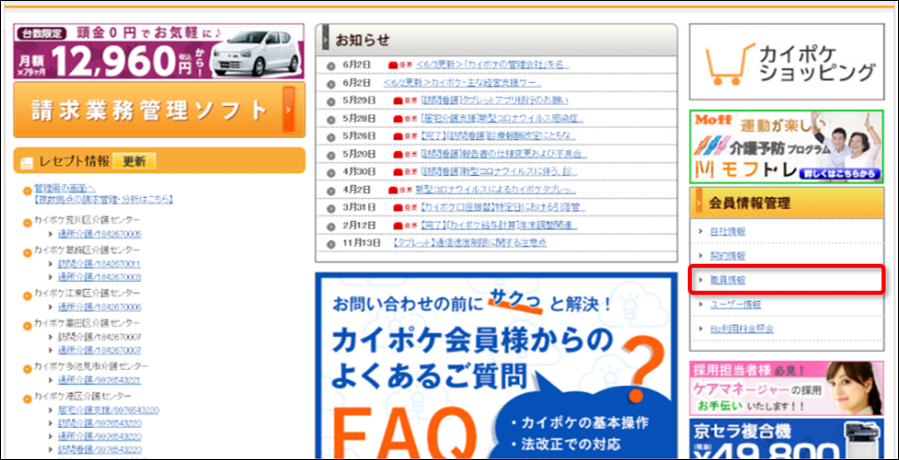Open 通所介護/1842670006 under 江東区 center
This screenshot has height=460, width=899.
click(99, 307)
